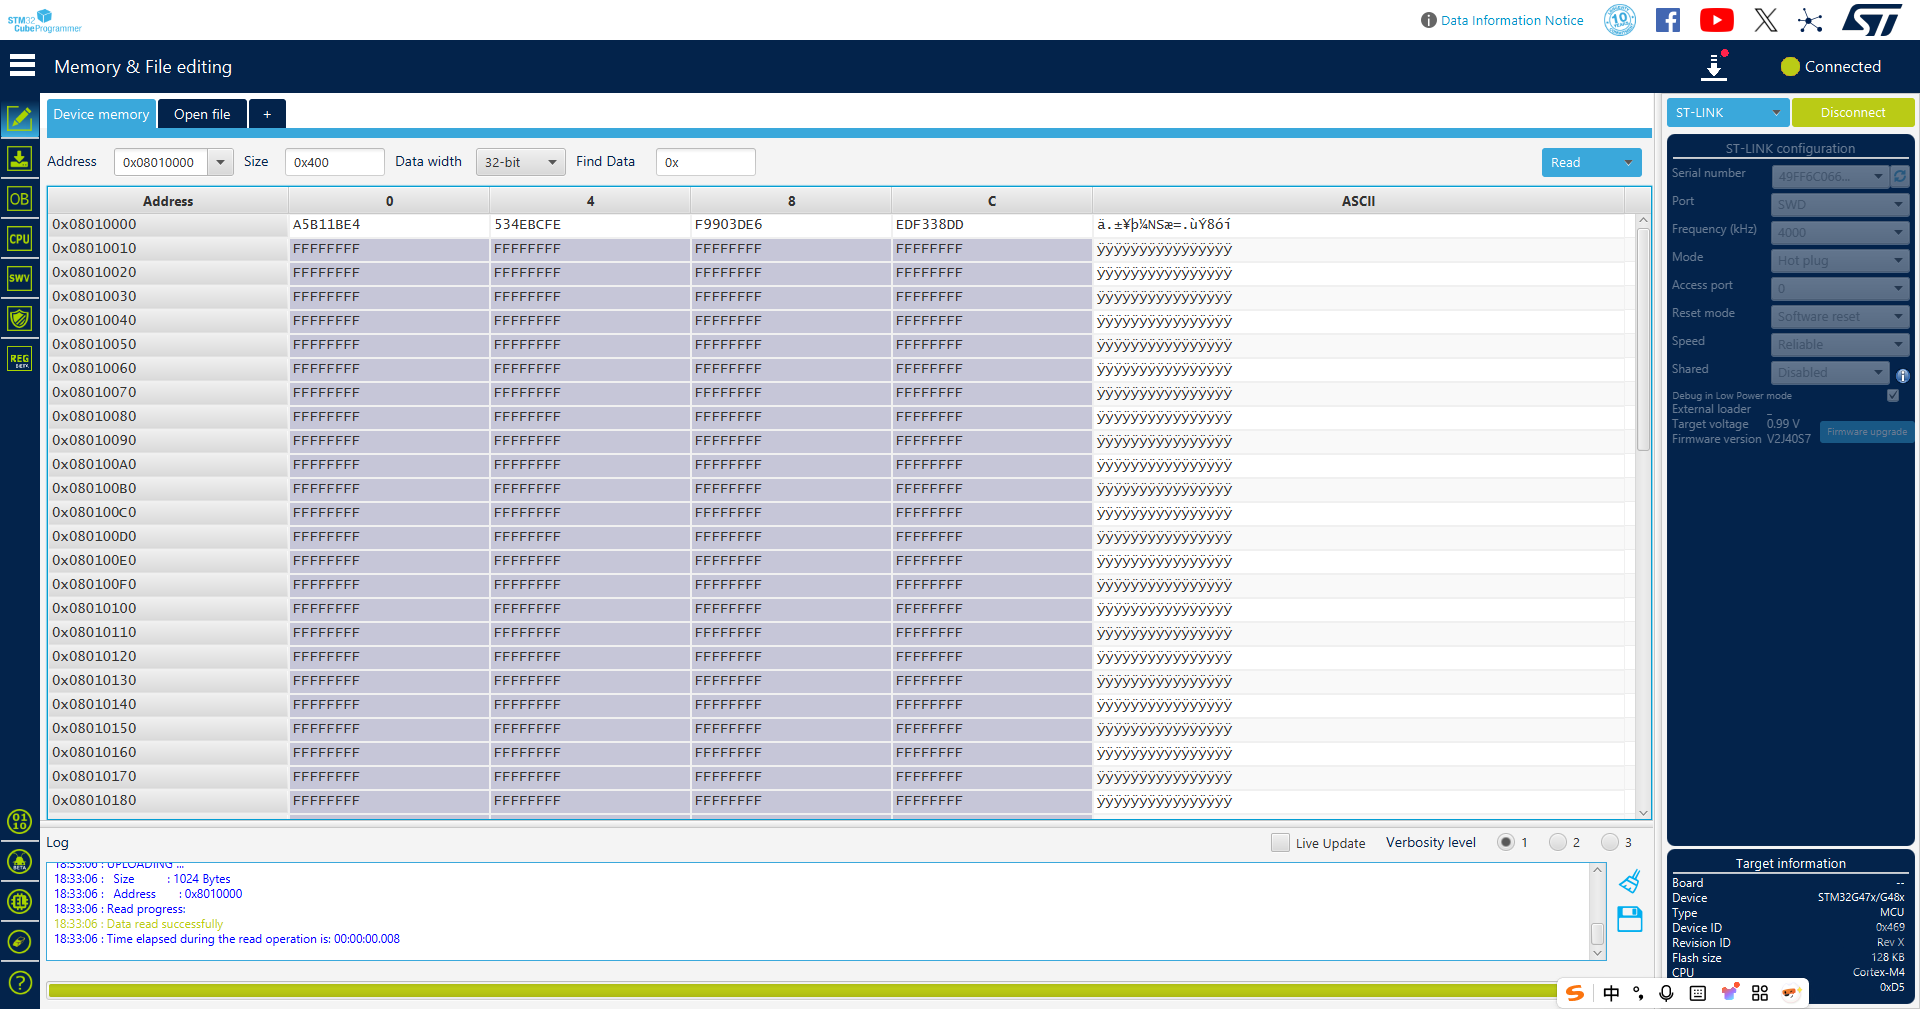
Task: Expand the Address dropdown arrow
Action: point(221,162)
